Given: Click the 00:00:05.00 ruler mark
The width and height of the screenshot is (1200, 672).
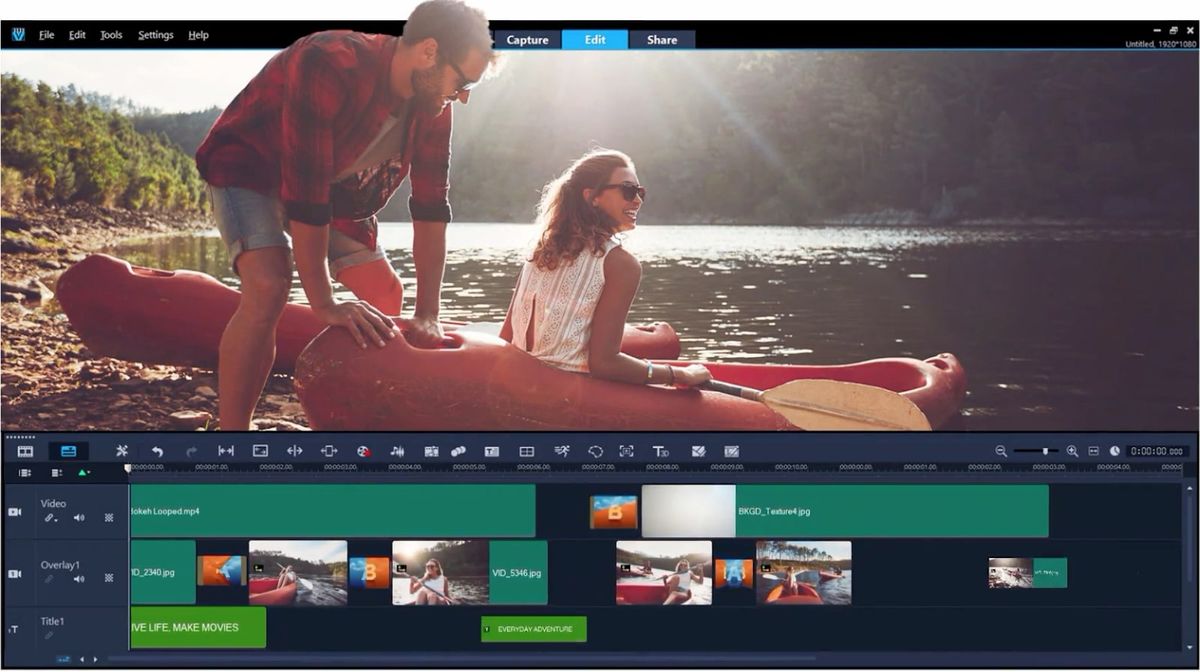Looking at the screenshot, I should point(468,467).
